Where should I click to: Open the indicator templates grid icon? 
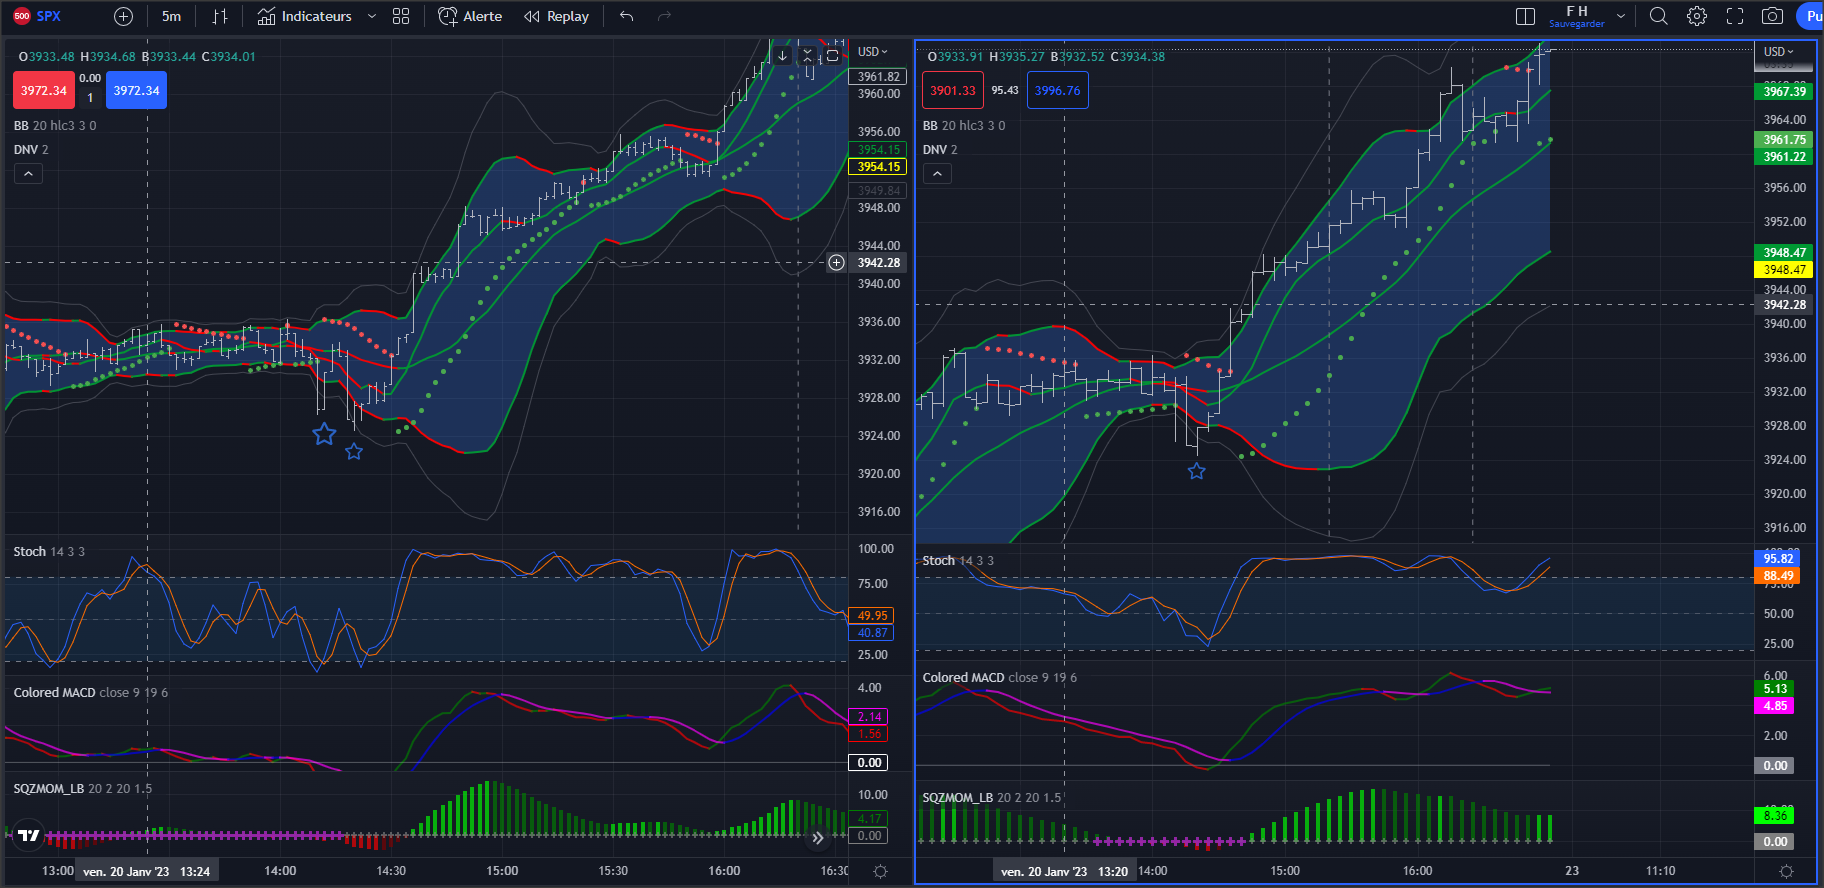pos(401,16)
